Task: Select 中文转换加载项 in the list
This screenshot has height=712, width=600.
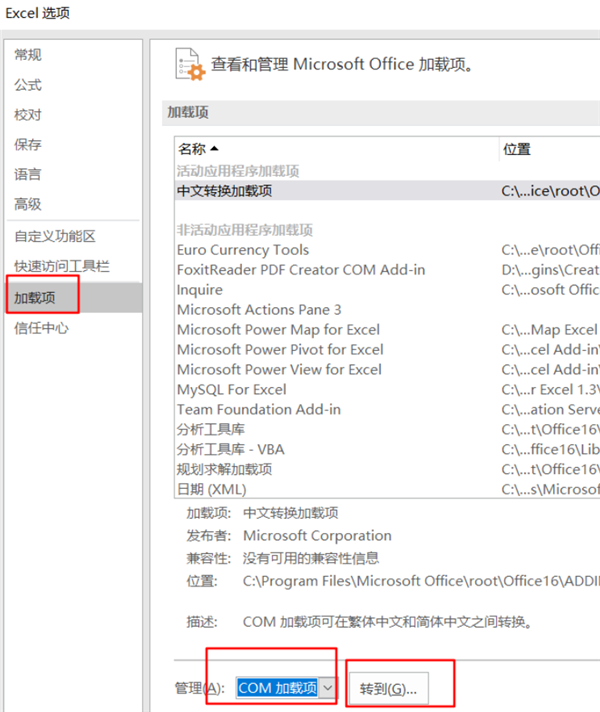Action: pos(225,190)
